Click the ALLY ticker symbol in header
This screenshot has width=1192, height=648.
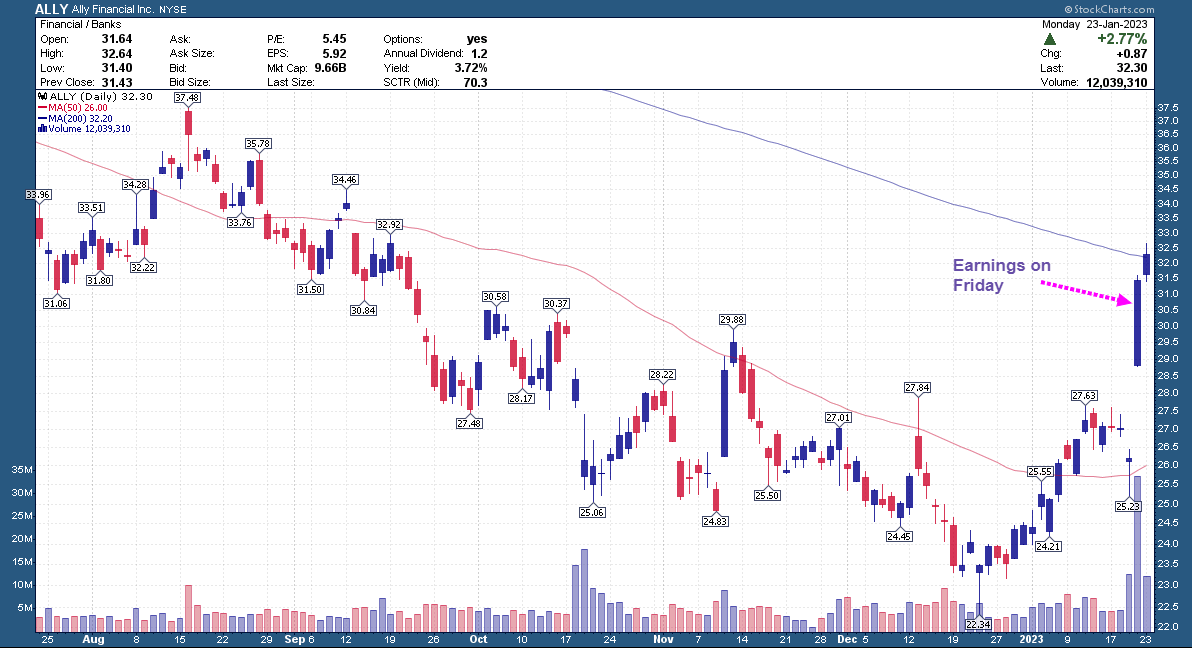tap(52, 9)
